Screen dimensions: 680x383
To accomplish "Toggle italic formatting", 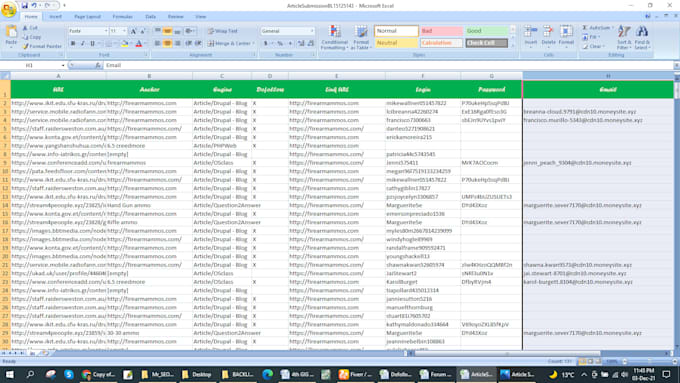I will pos(82,43).
